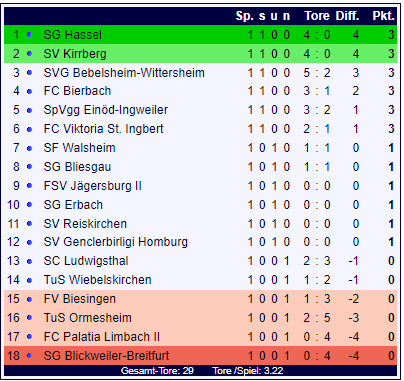This screenshot has width=404, height=381.
Task: Click the blue dot beside SV Kirrberg
Action: (x=29, y=54)
